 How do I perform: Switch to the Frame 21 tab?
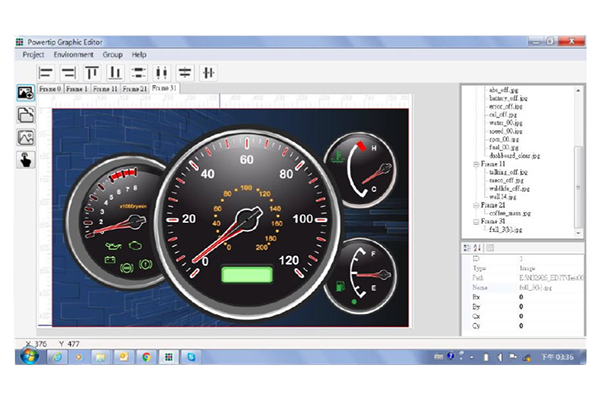135,89
